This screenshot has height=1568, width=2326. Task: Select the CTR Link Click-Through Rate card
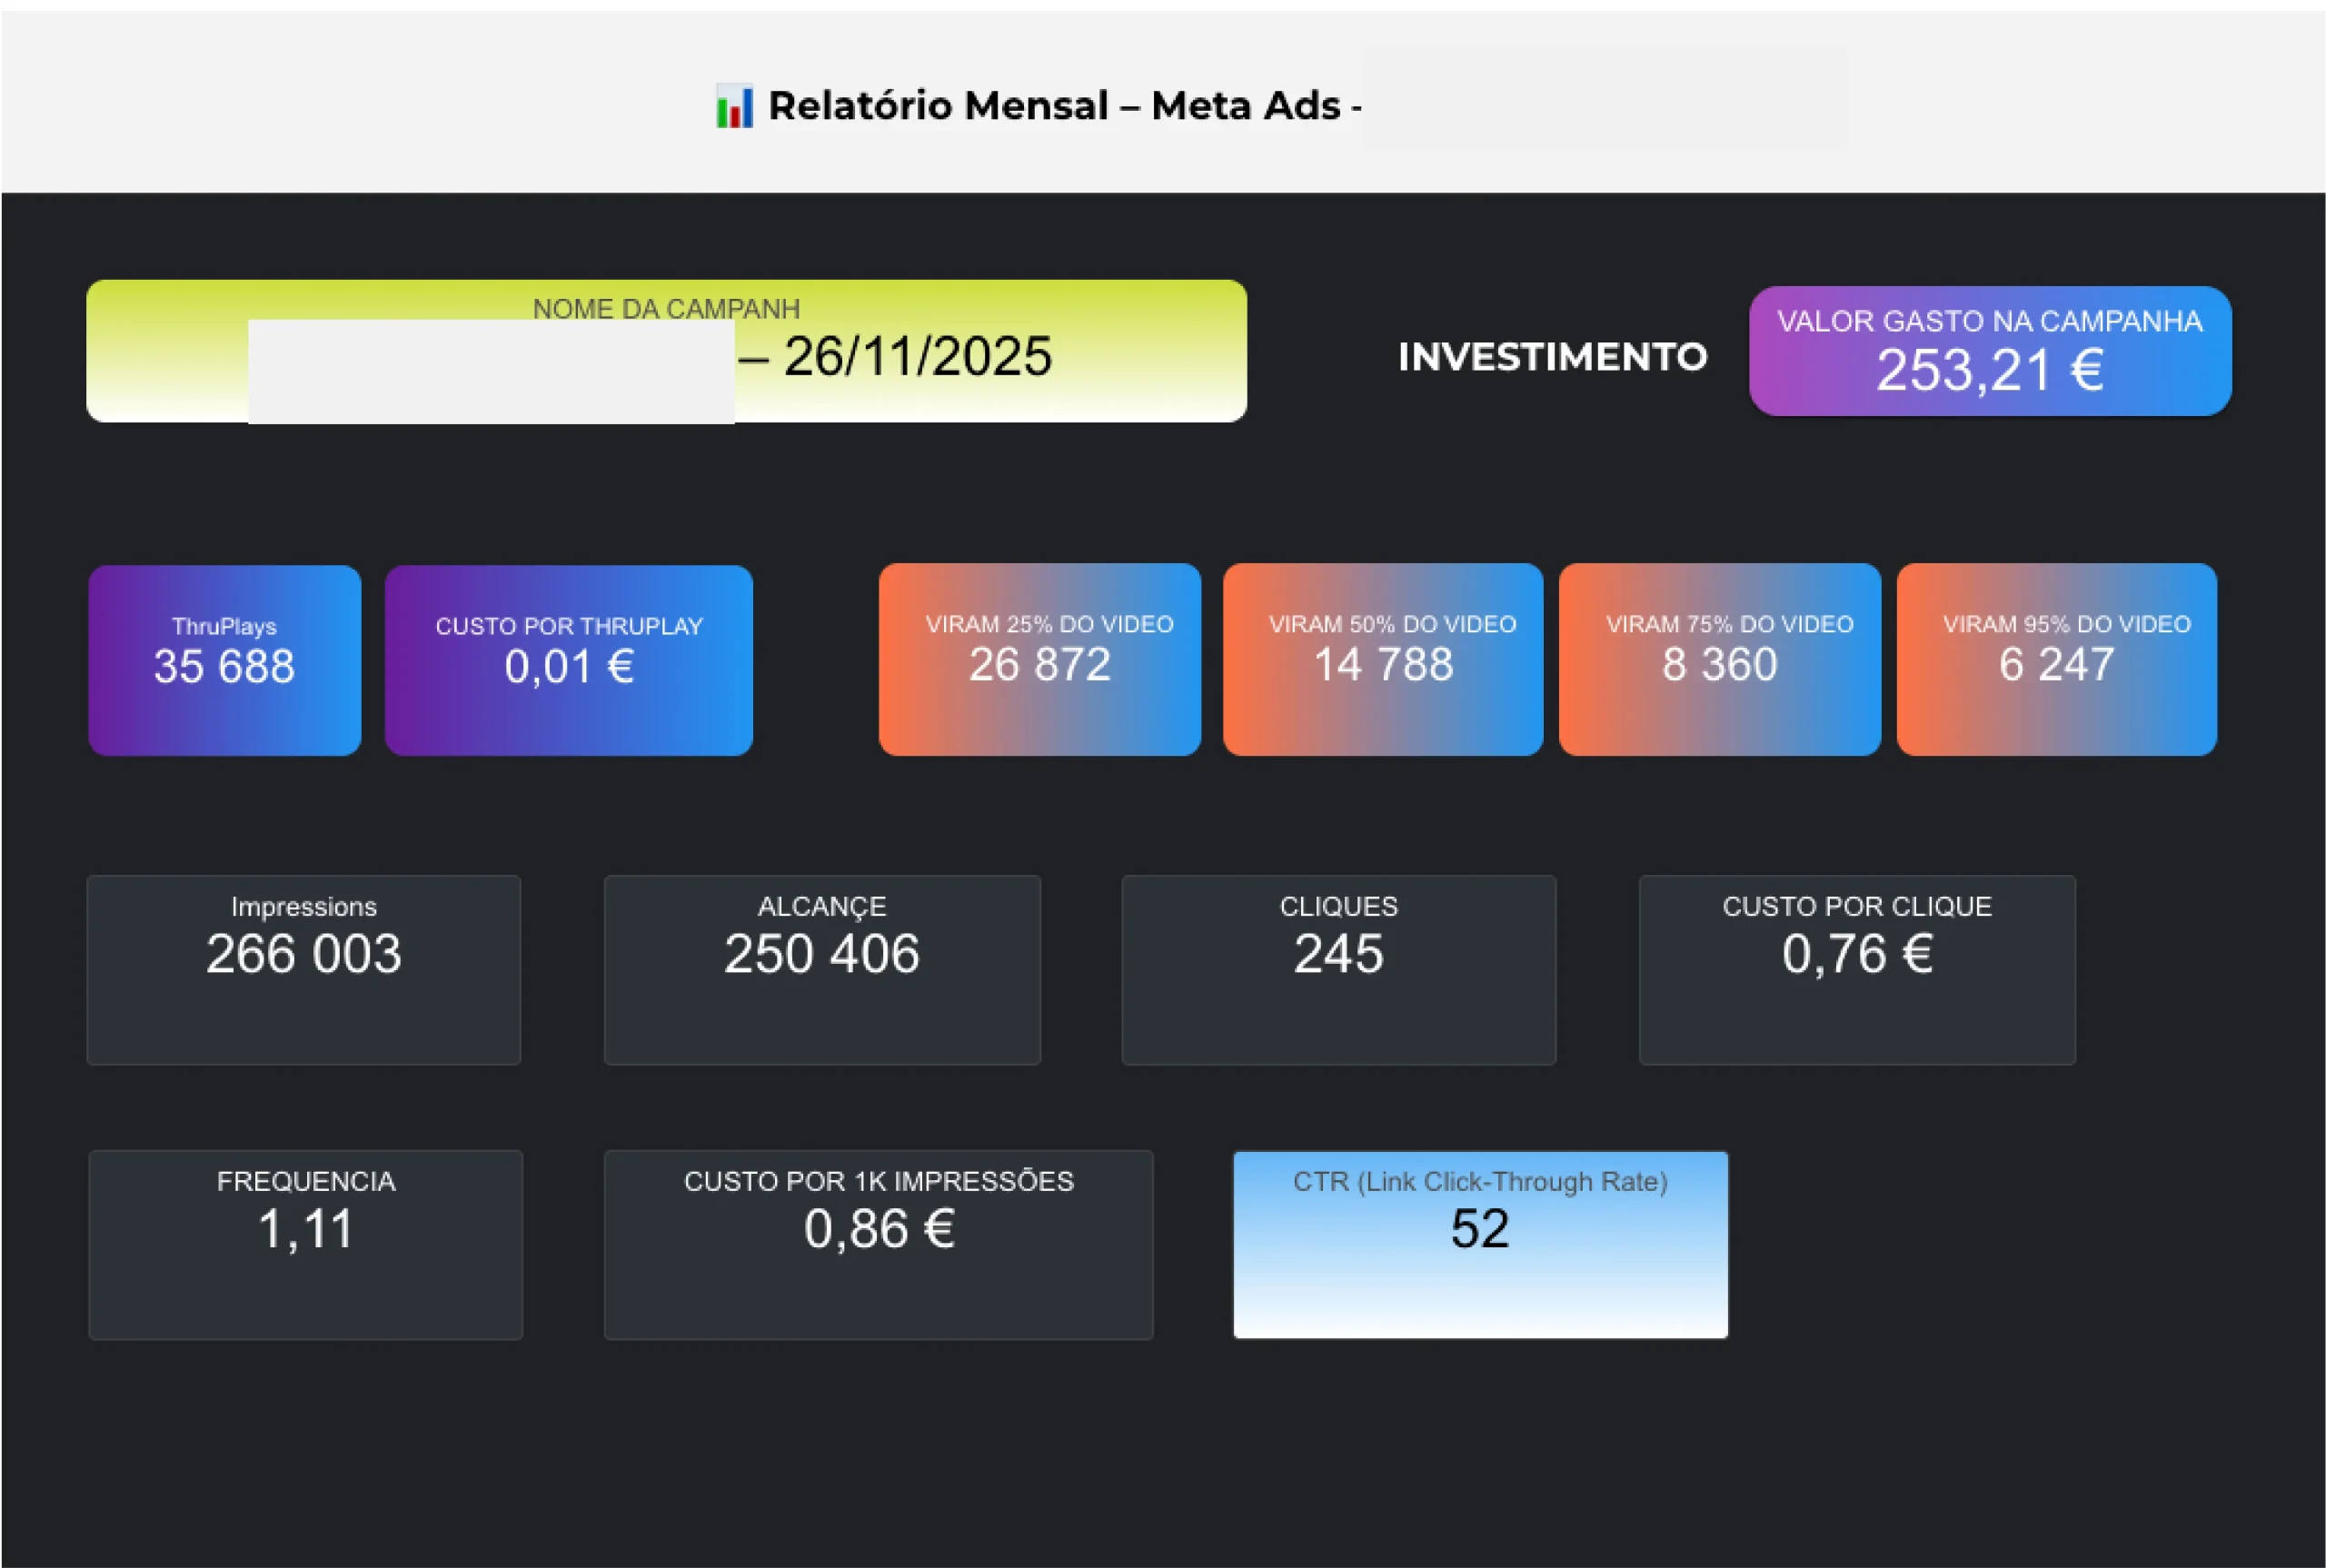point(1479,1244)
